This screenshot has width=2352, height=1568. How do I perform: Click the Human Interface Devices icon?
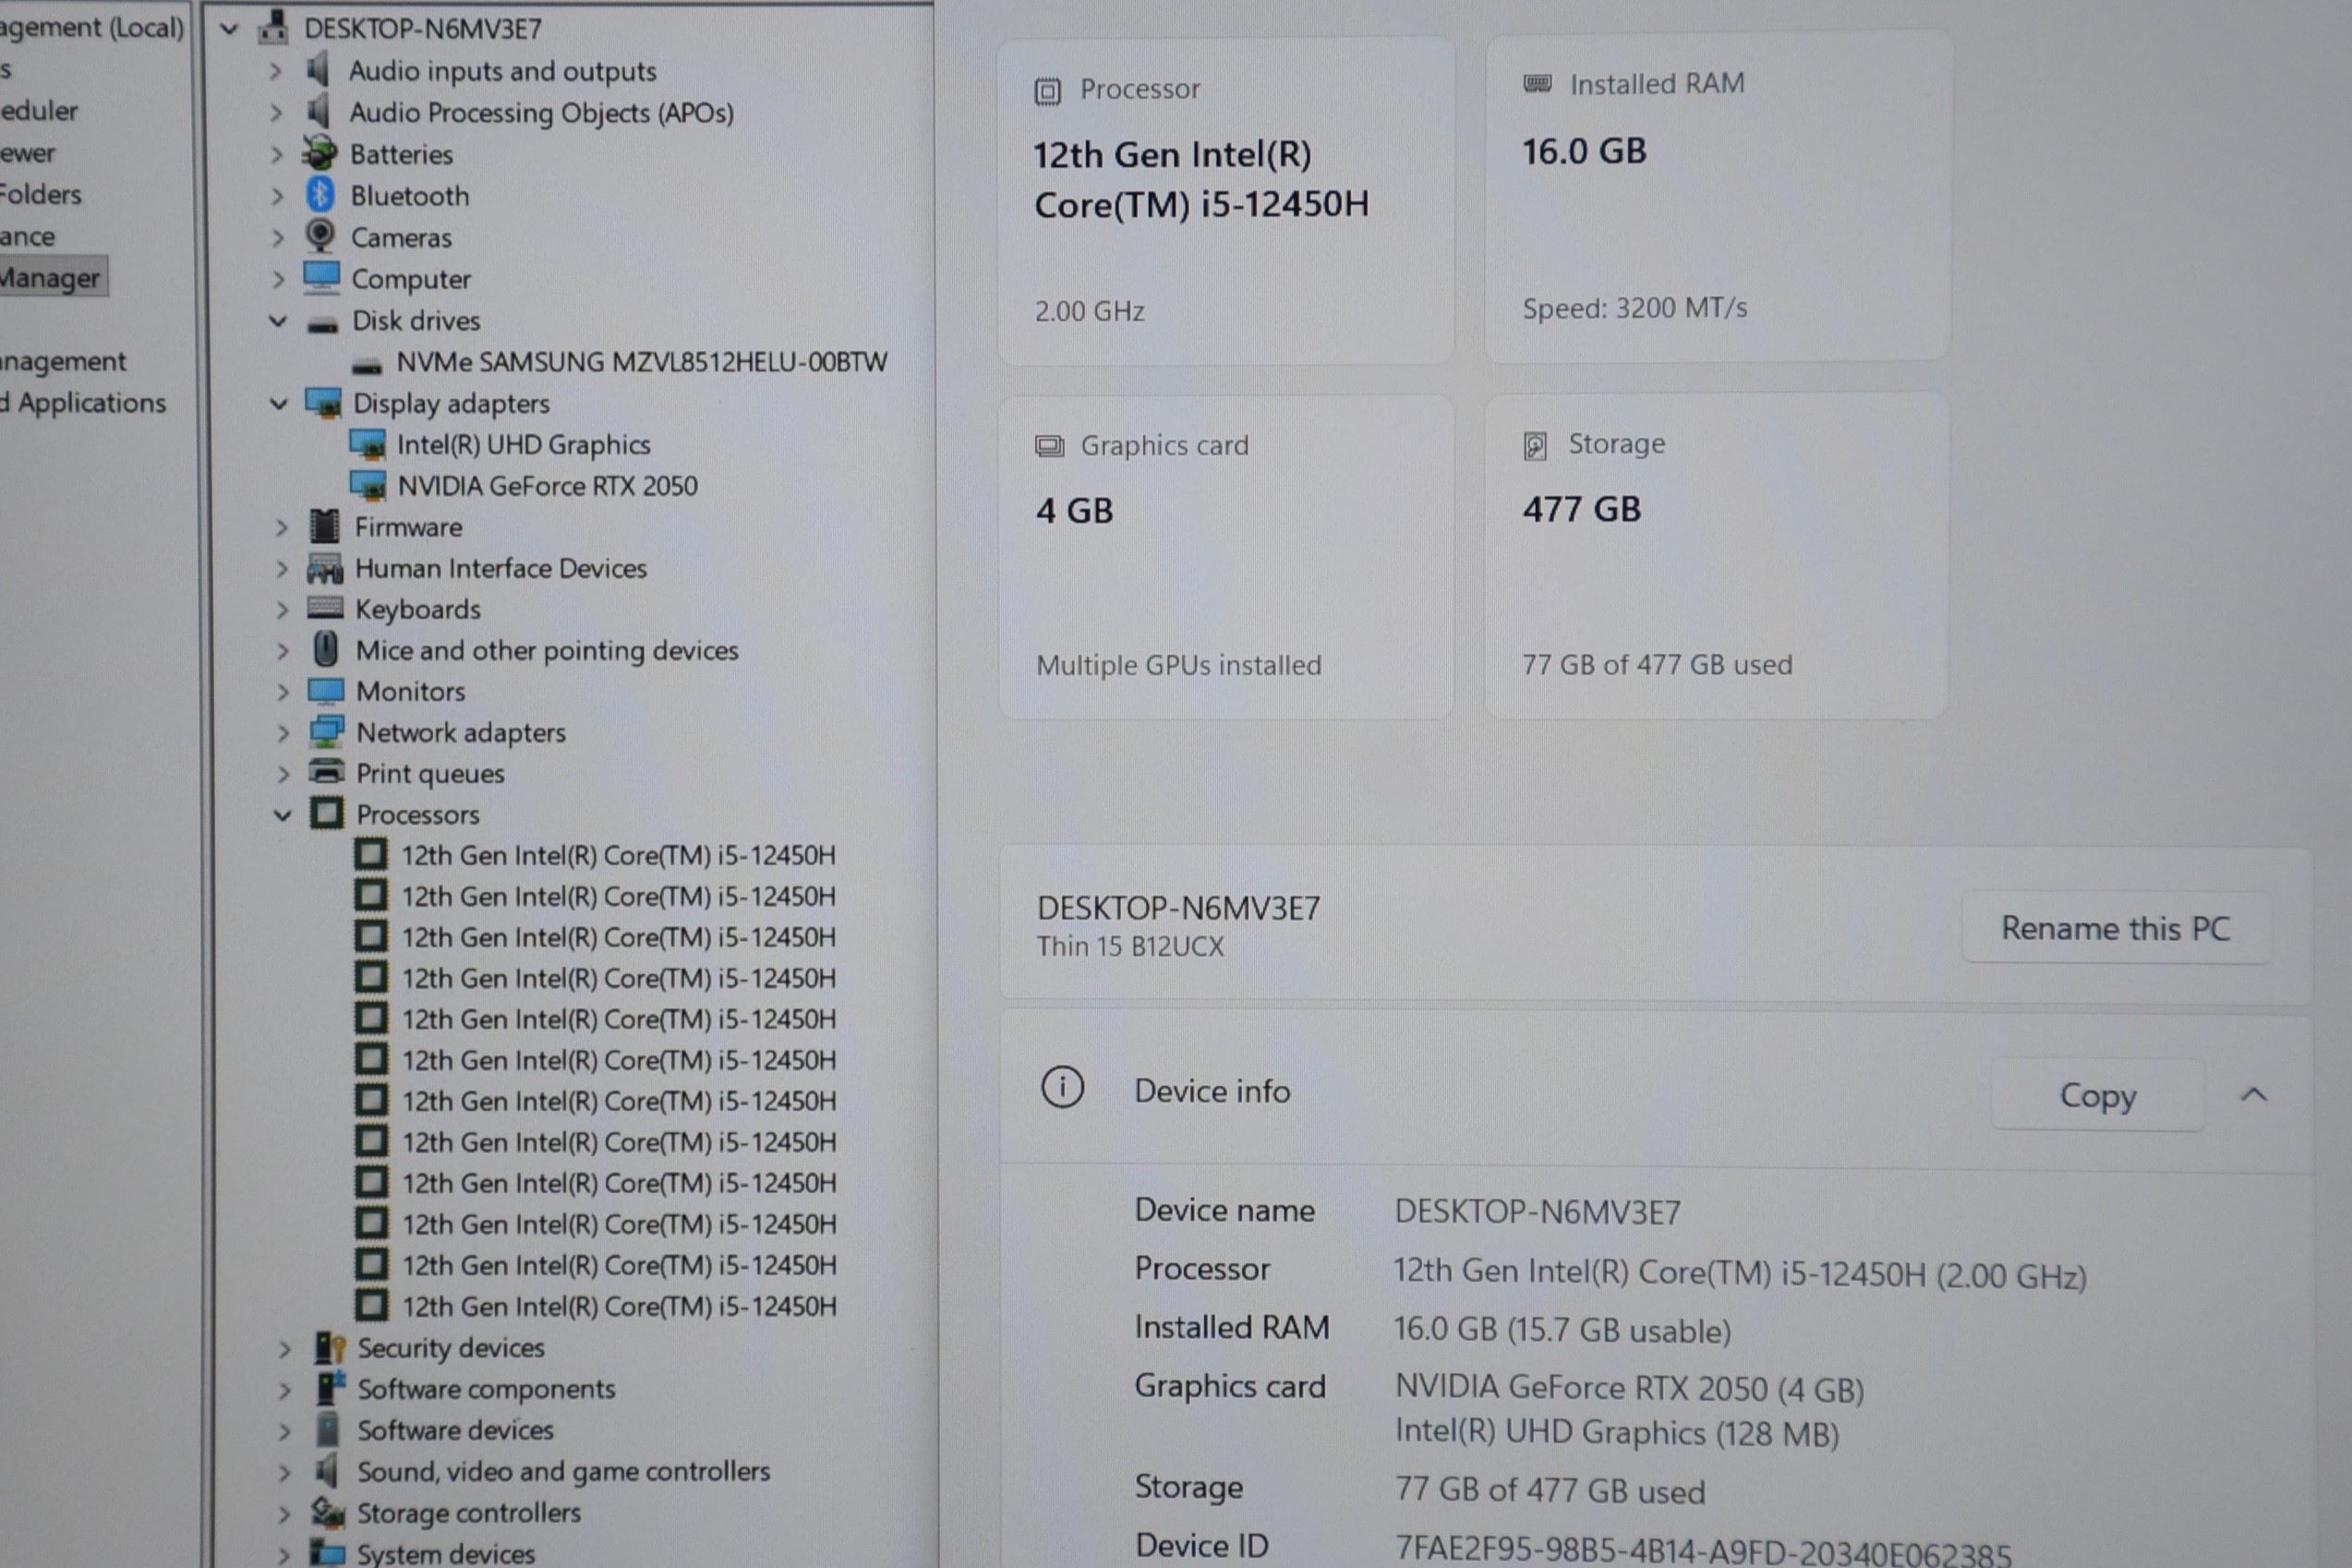point(325,568)
